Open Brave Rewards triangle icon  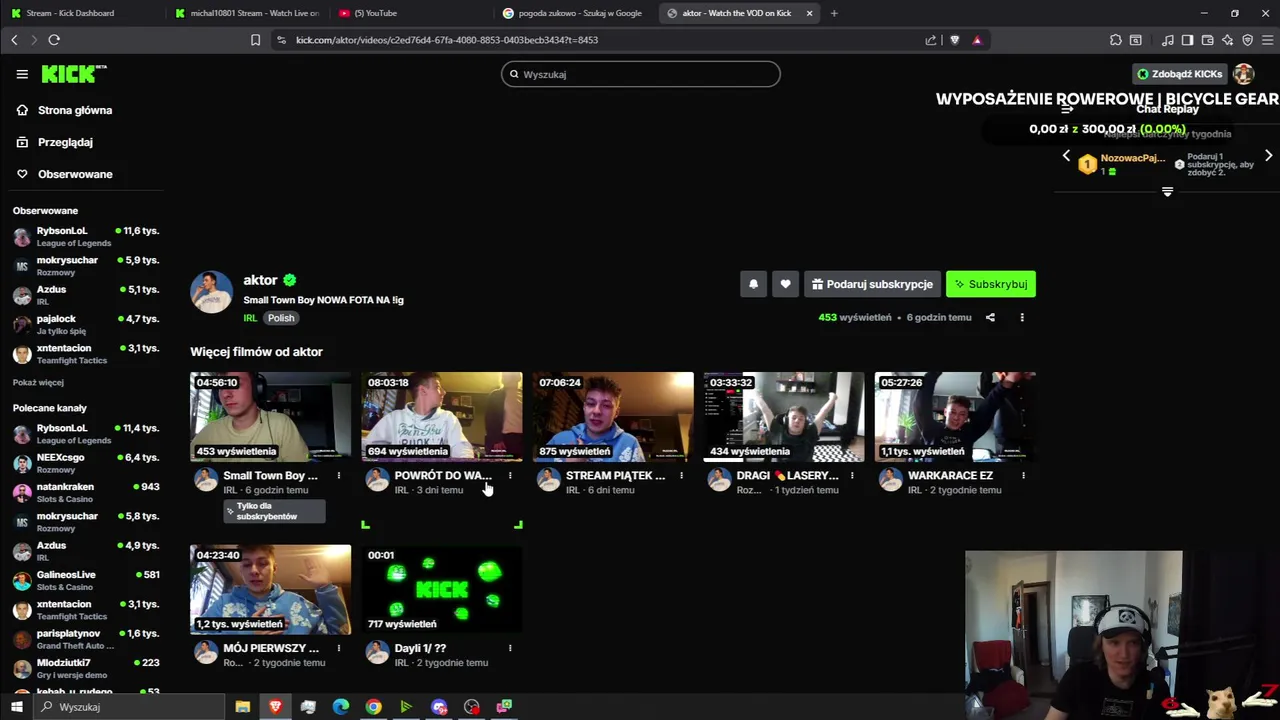tap(977, 40)
